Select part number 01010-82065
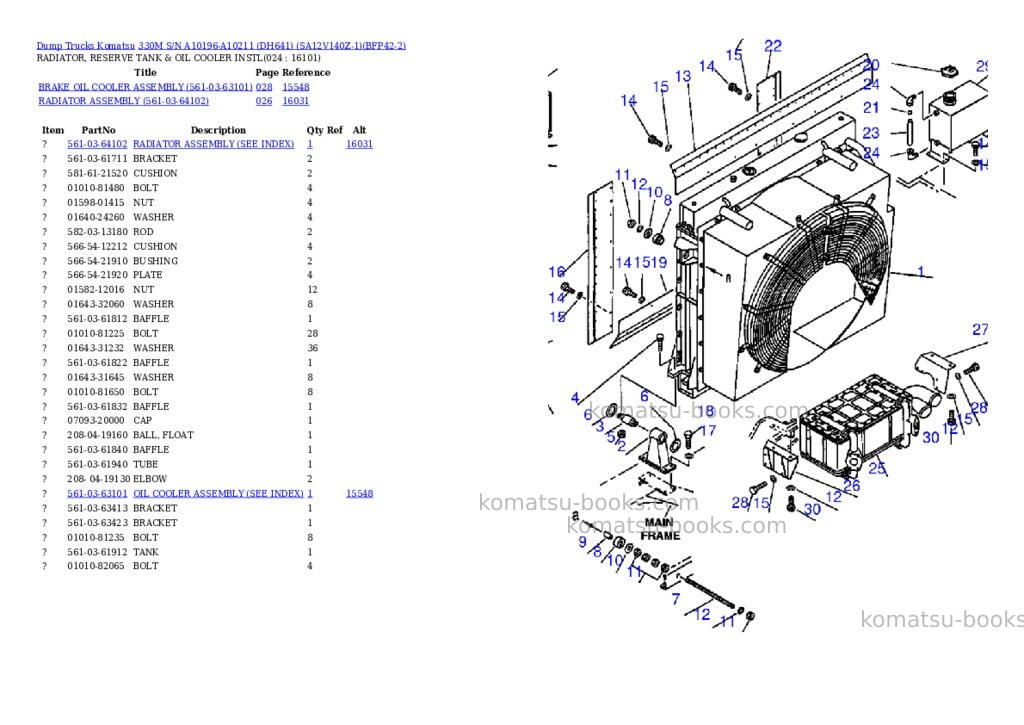Viewport: 1024px width, 725px height. tap(96, 566)
